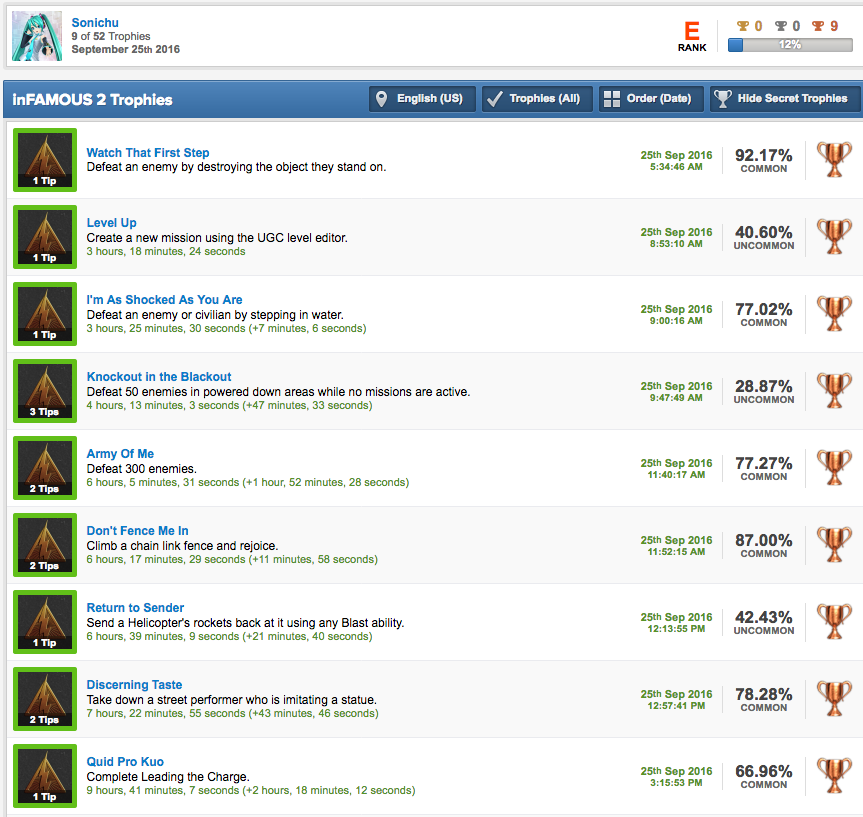Open the Quid Pro Kuo trophy link
863x817 pixels.
pos(125,762)
